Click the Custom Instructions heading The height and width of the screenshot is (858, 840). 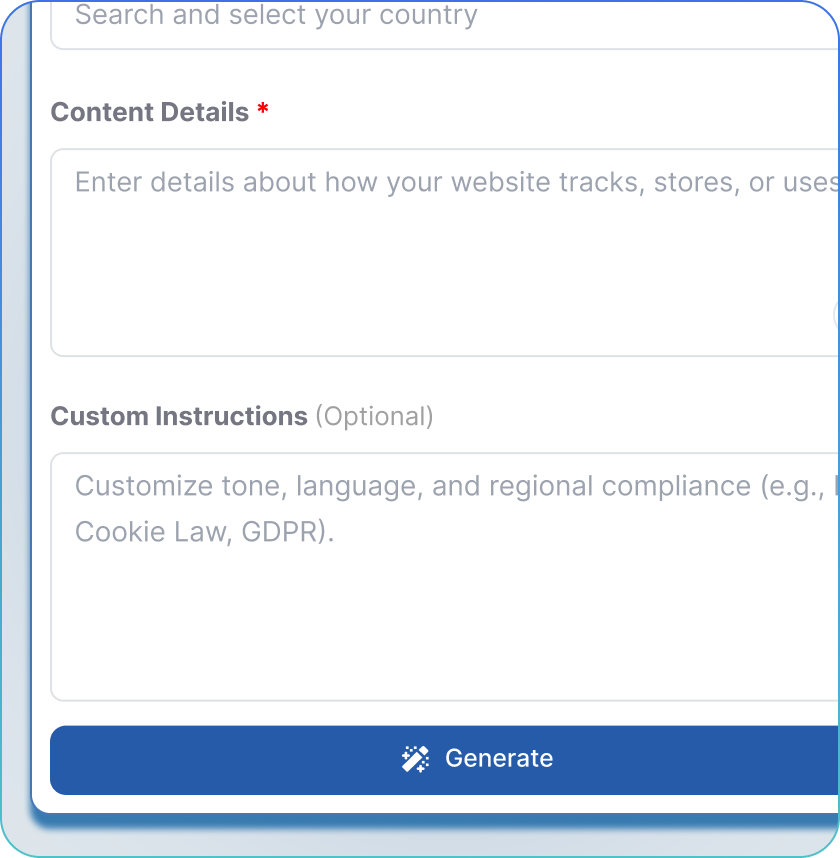[x=179, y=416]
